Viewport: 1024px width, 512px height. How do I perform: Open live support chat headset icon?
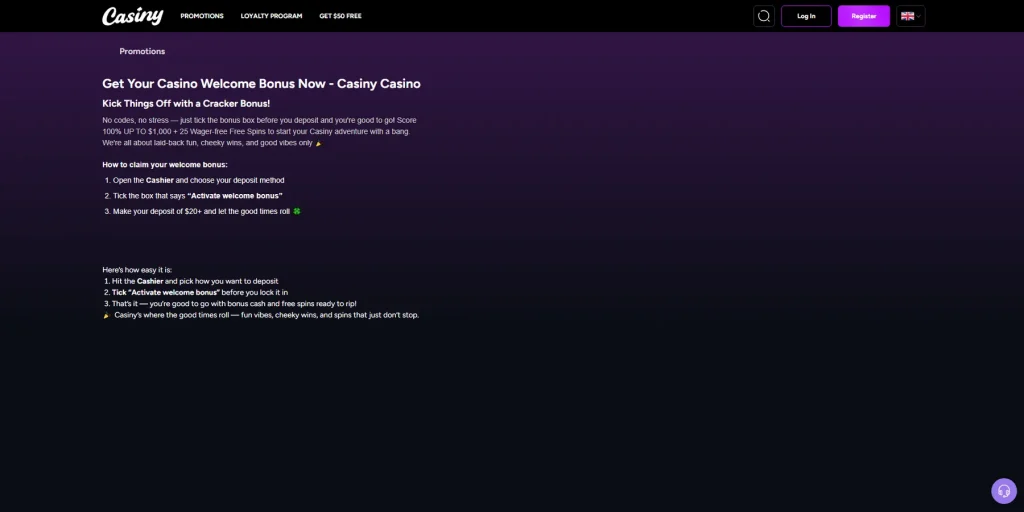click(1003, 491)
